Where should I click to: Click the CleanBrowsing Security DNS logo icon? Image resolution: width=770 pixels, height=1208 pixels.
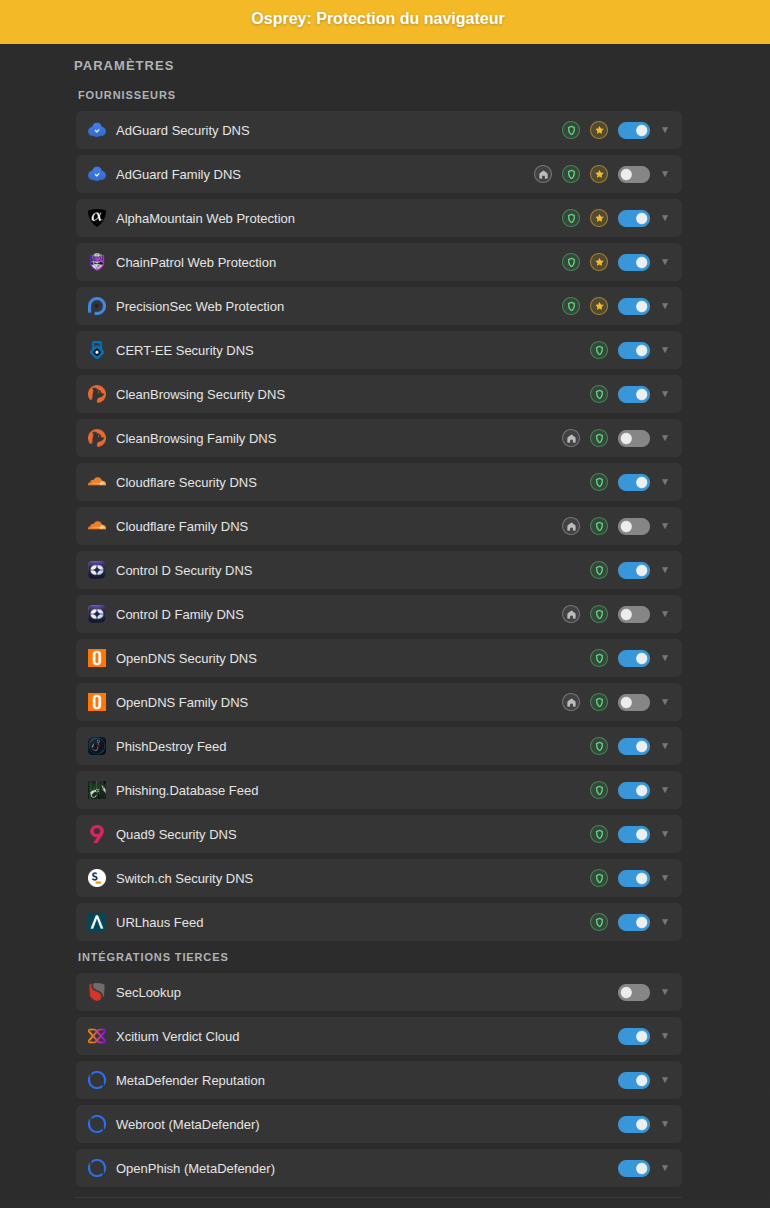pyautogui.click(x=97, y=394)
